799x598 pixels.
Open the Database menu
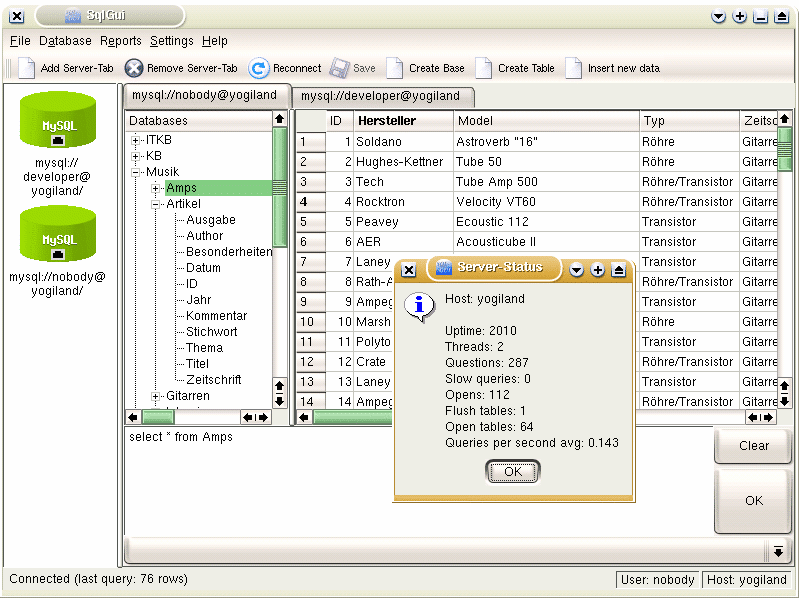(65, 41)
